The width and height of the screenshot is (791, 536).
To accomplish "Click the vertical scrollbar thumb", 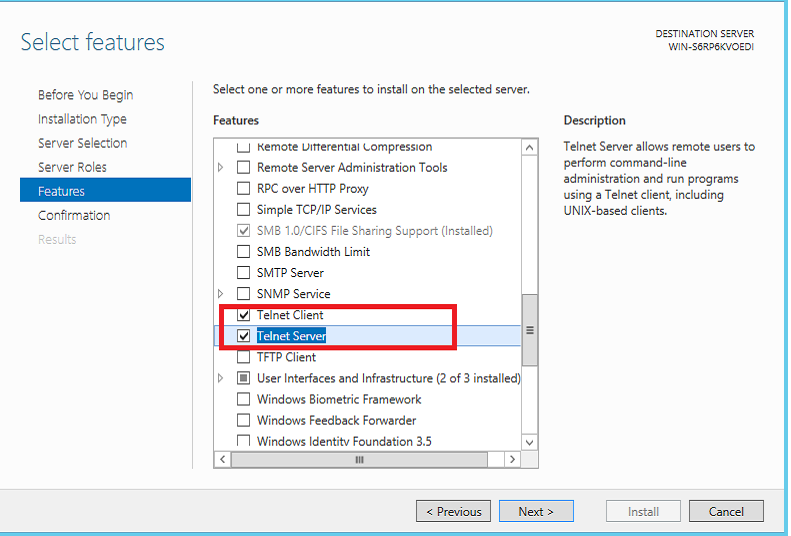I will 529,330.
